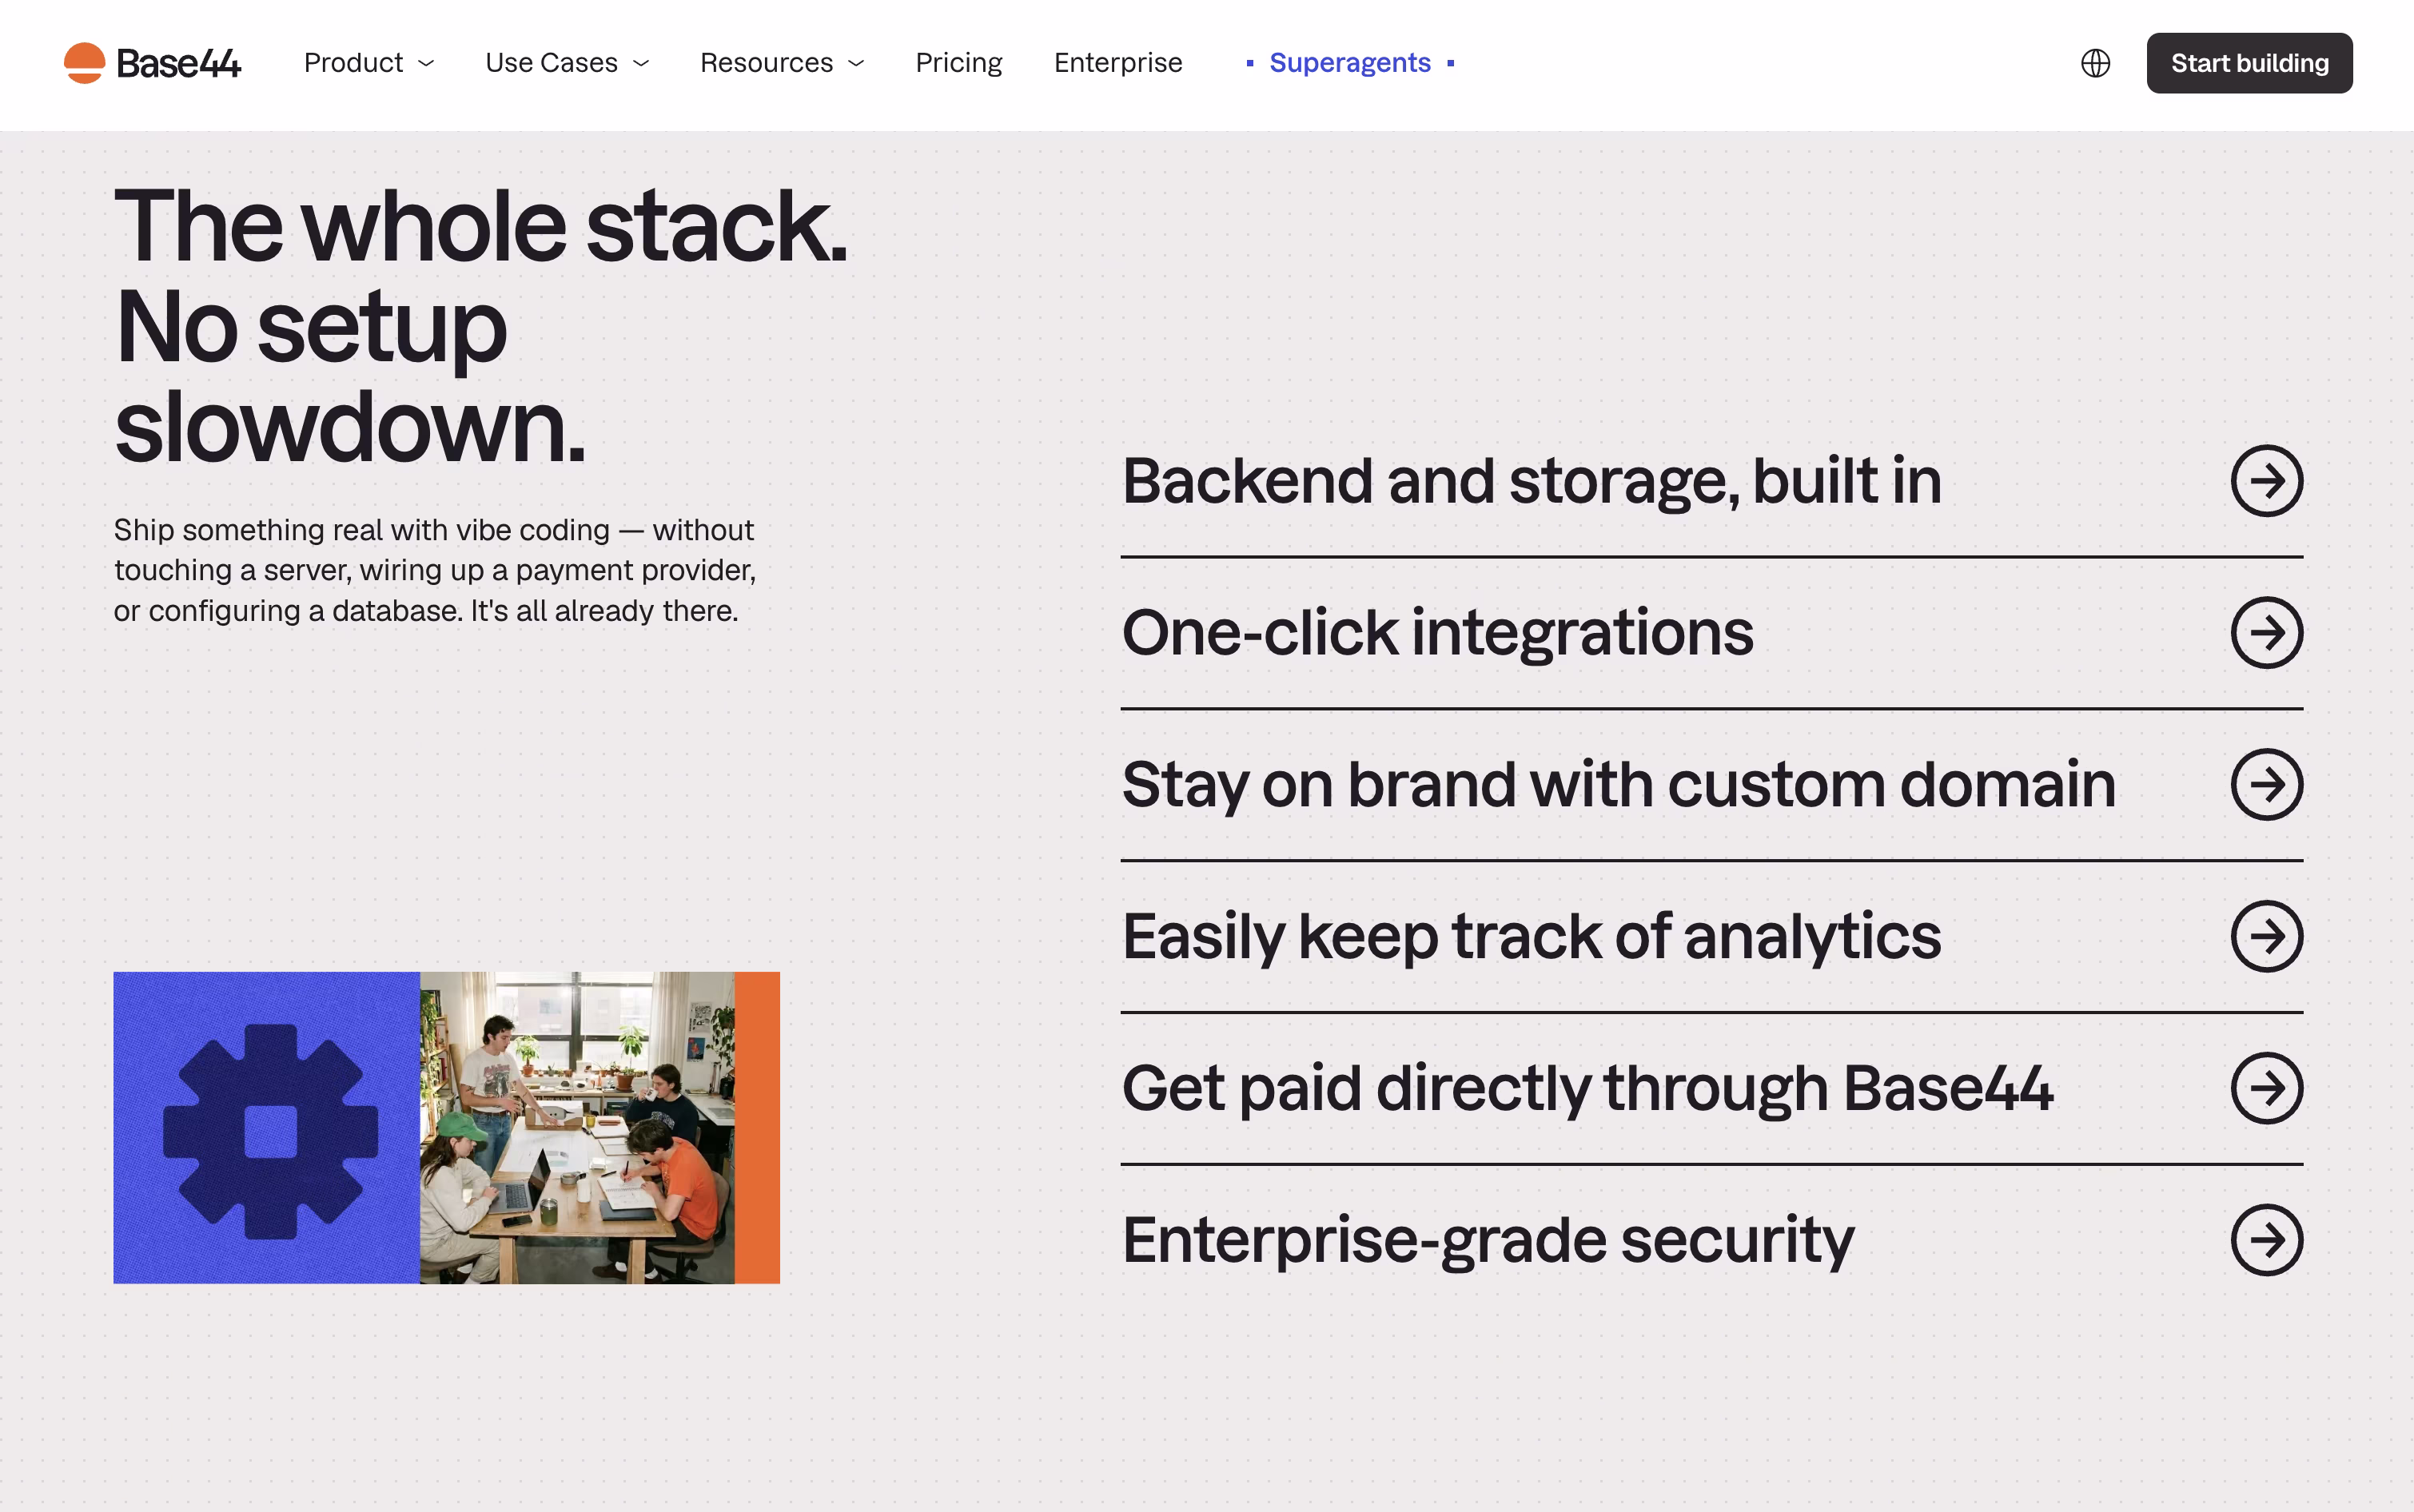Expand the Product dropdown menu
Screen dimensions: 2414x1512
coord(369,63)
